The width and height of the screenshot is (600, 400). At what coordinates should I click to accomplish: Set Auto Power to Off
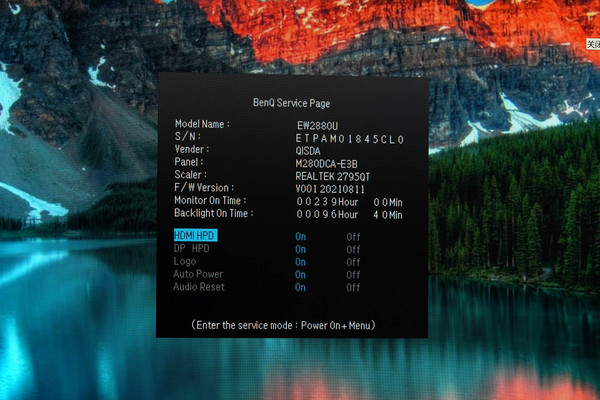coord(353,275)
